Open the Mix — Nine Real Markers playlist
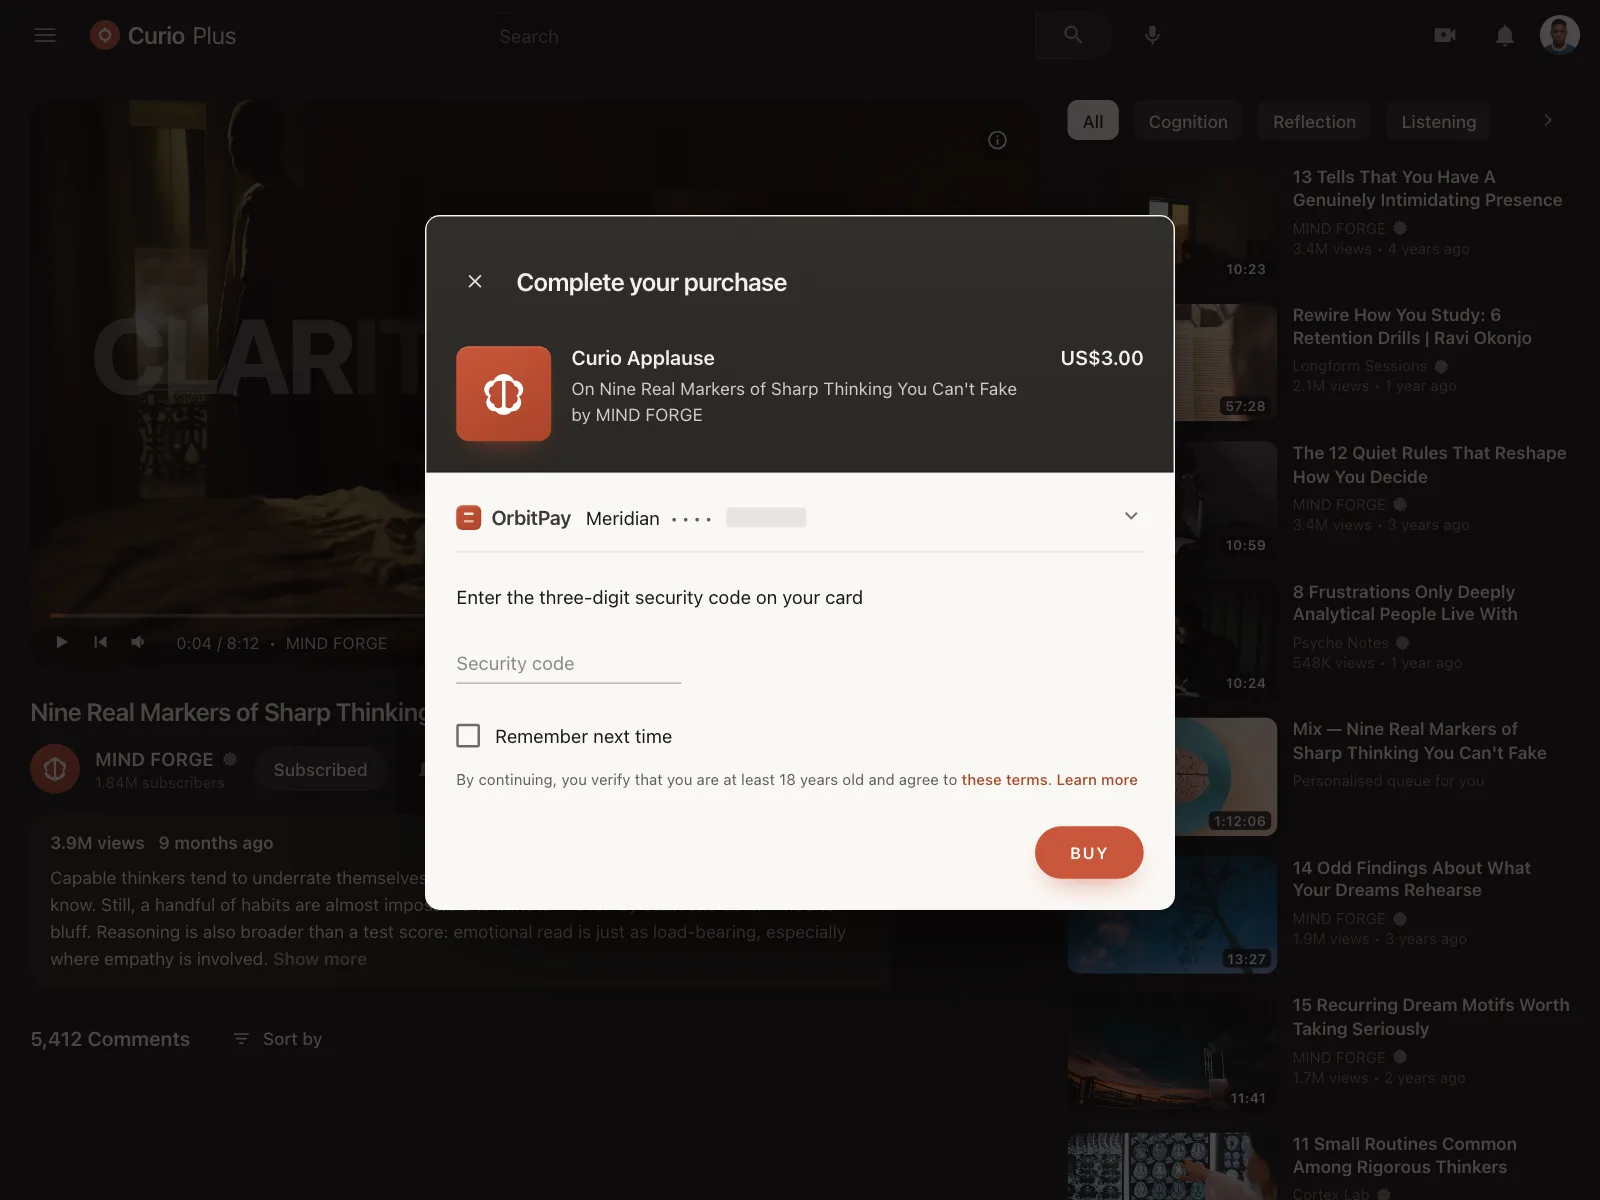1600x1200 pixels. click(x=1419, y=741)
